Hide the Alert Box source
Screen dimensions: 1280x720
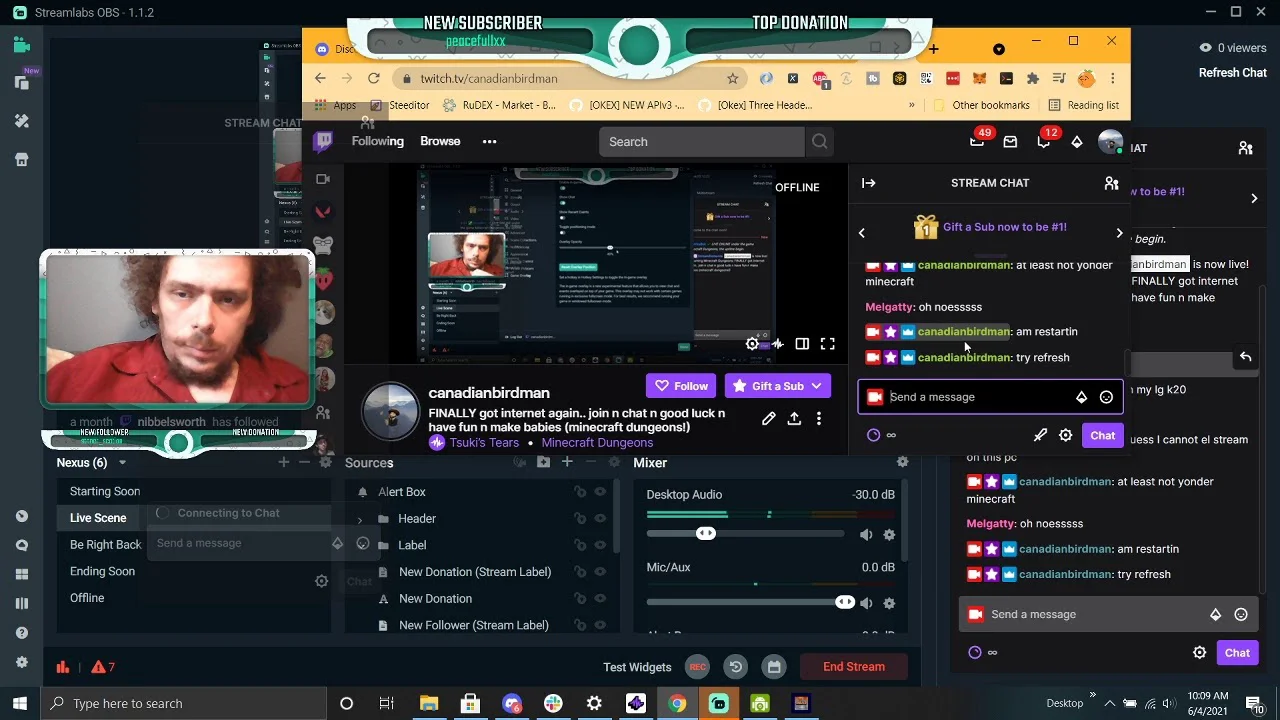600,492
